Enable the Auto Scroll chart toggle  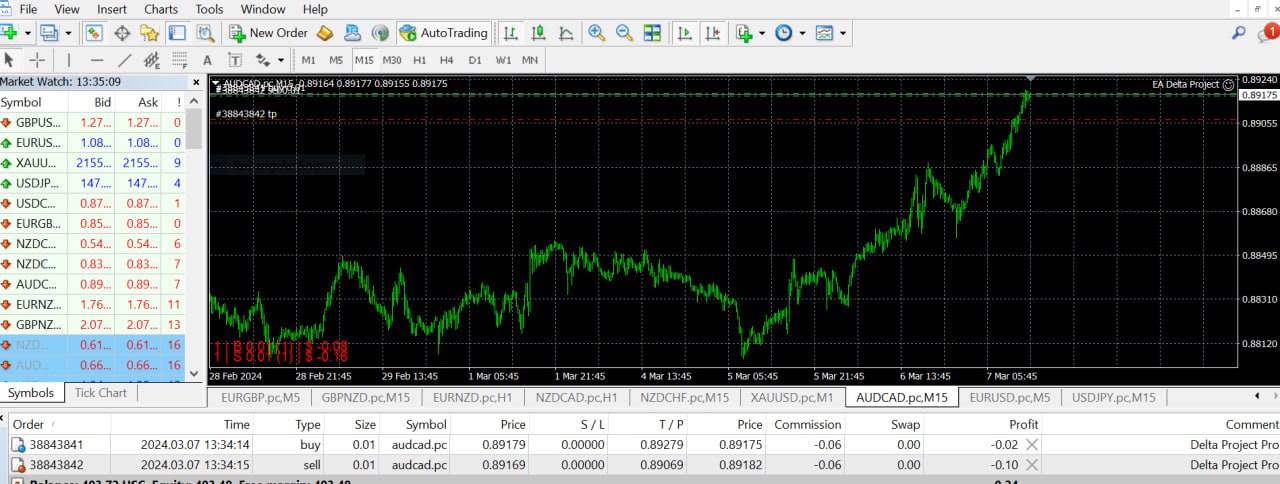[685, 33]
